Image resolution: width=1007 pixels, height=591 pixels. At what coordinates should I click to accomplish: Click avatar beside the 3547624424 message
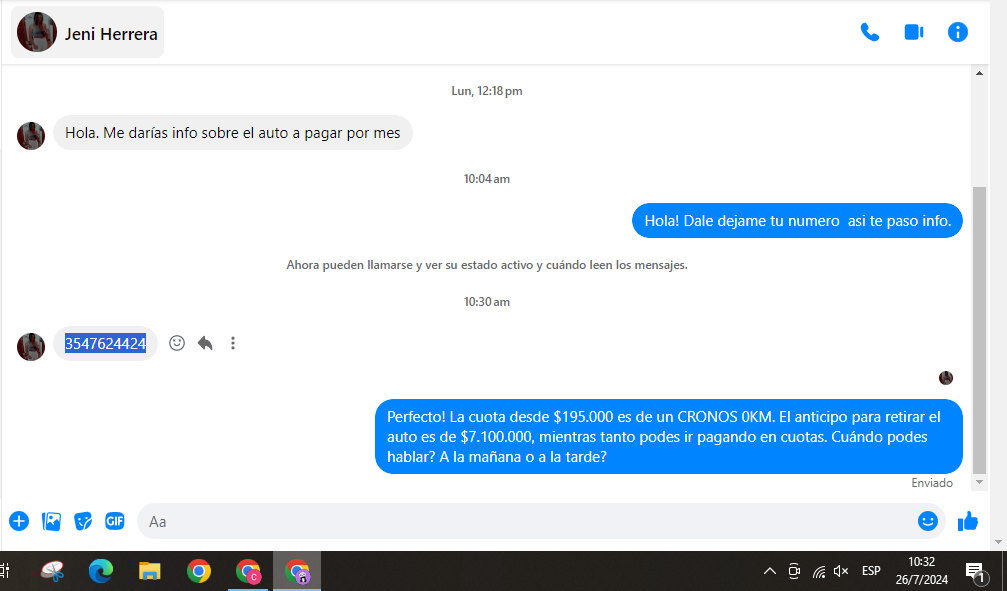click(31, 347)
